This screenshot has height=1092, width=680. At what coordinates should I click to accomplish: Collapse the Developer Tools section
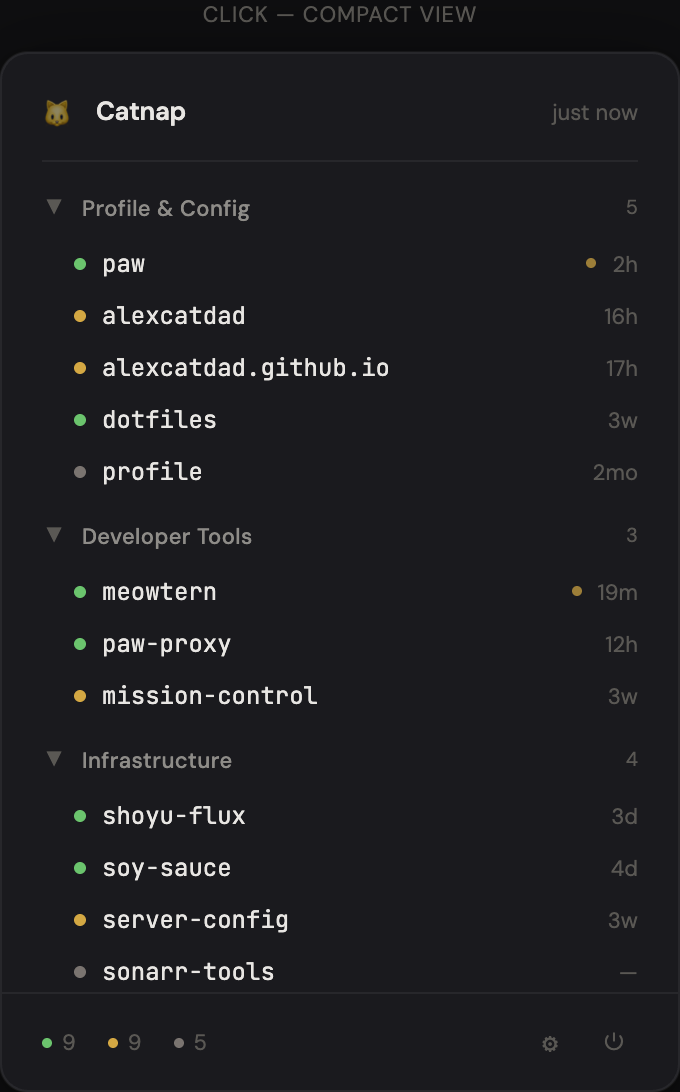click(54, 535)
